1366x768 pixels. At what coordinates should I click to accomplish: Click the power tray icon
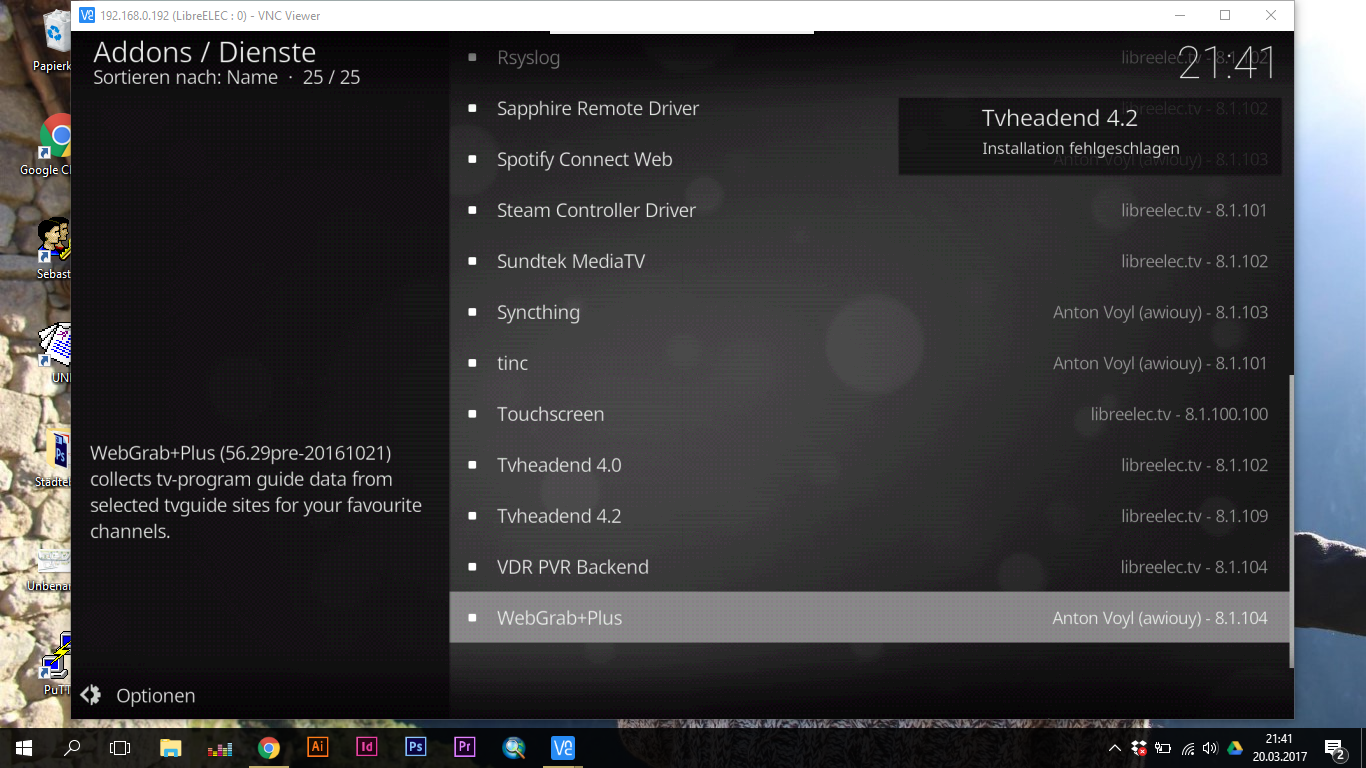pos(1163,747)
